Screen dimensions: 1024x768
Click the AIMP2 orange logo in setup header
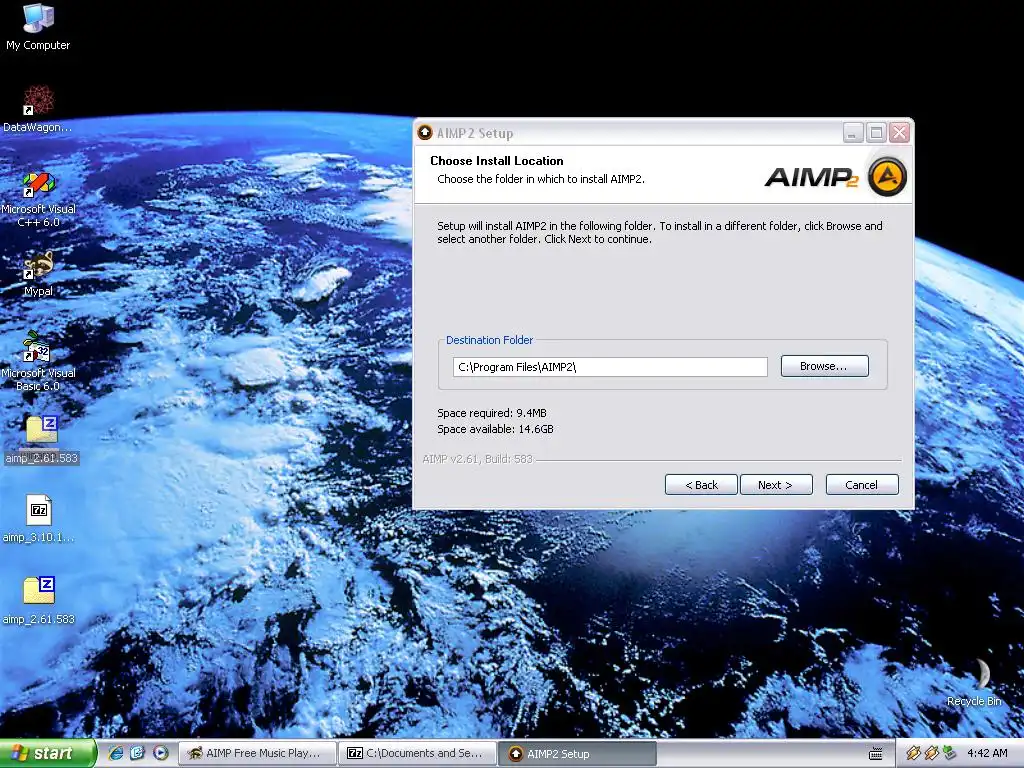[x=887, y=176]
